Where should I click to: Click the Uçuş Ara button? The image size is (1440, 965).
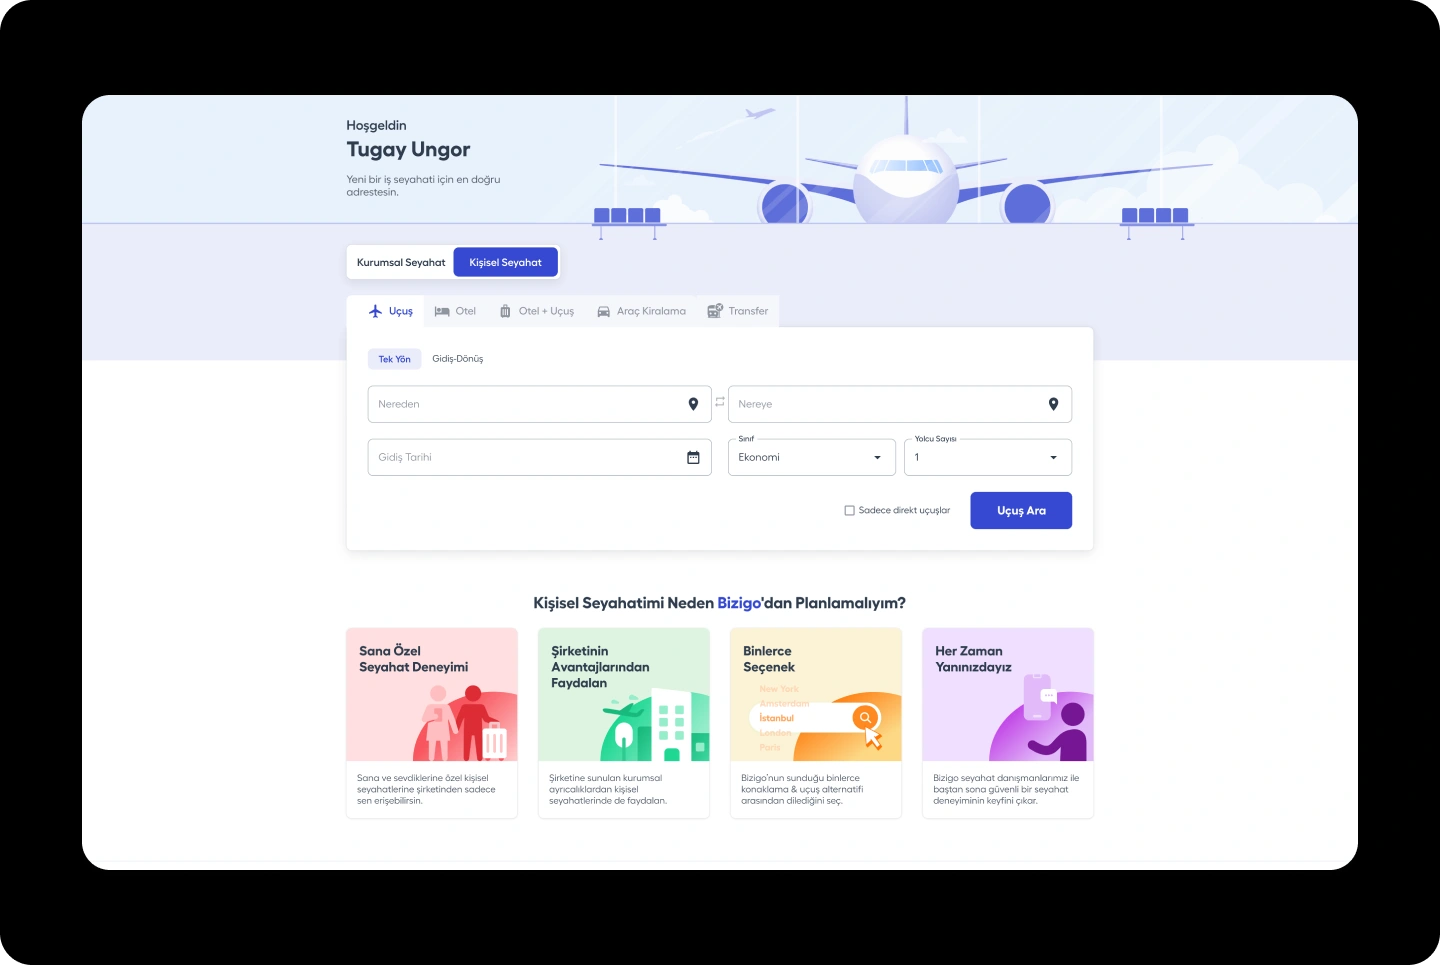pos(1021,510)
